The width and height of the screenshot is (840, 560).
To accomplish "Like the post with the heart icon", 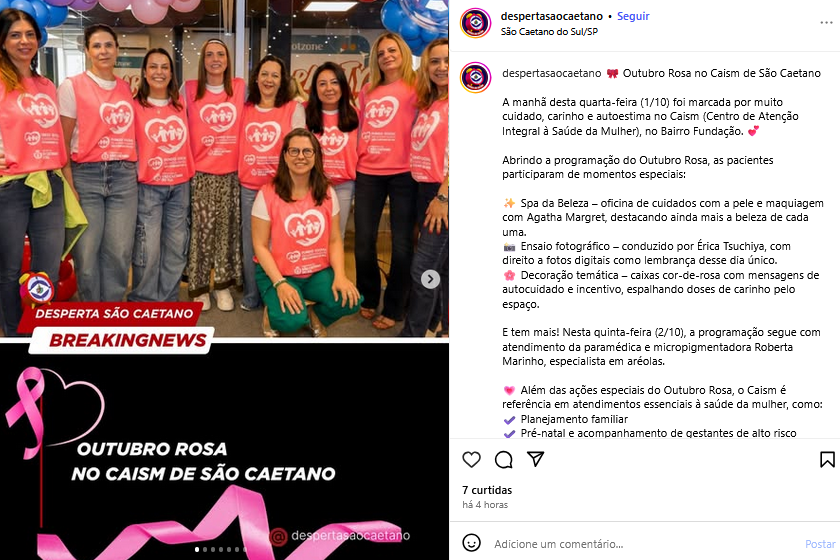I will [471, 459].
